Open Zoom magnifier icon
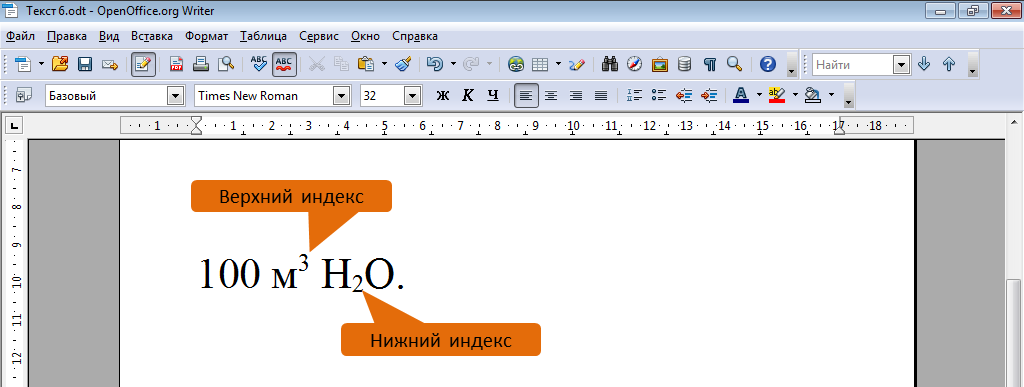 (x=735, y=64)
